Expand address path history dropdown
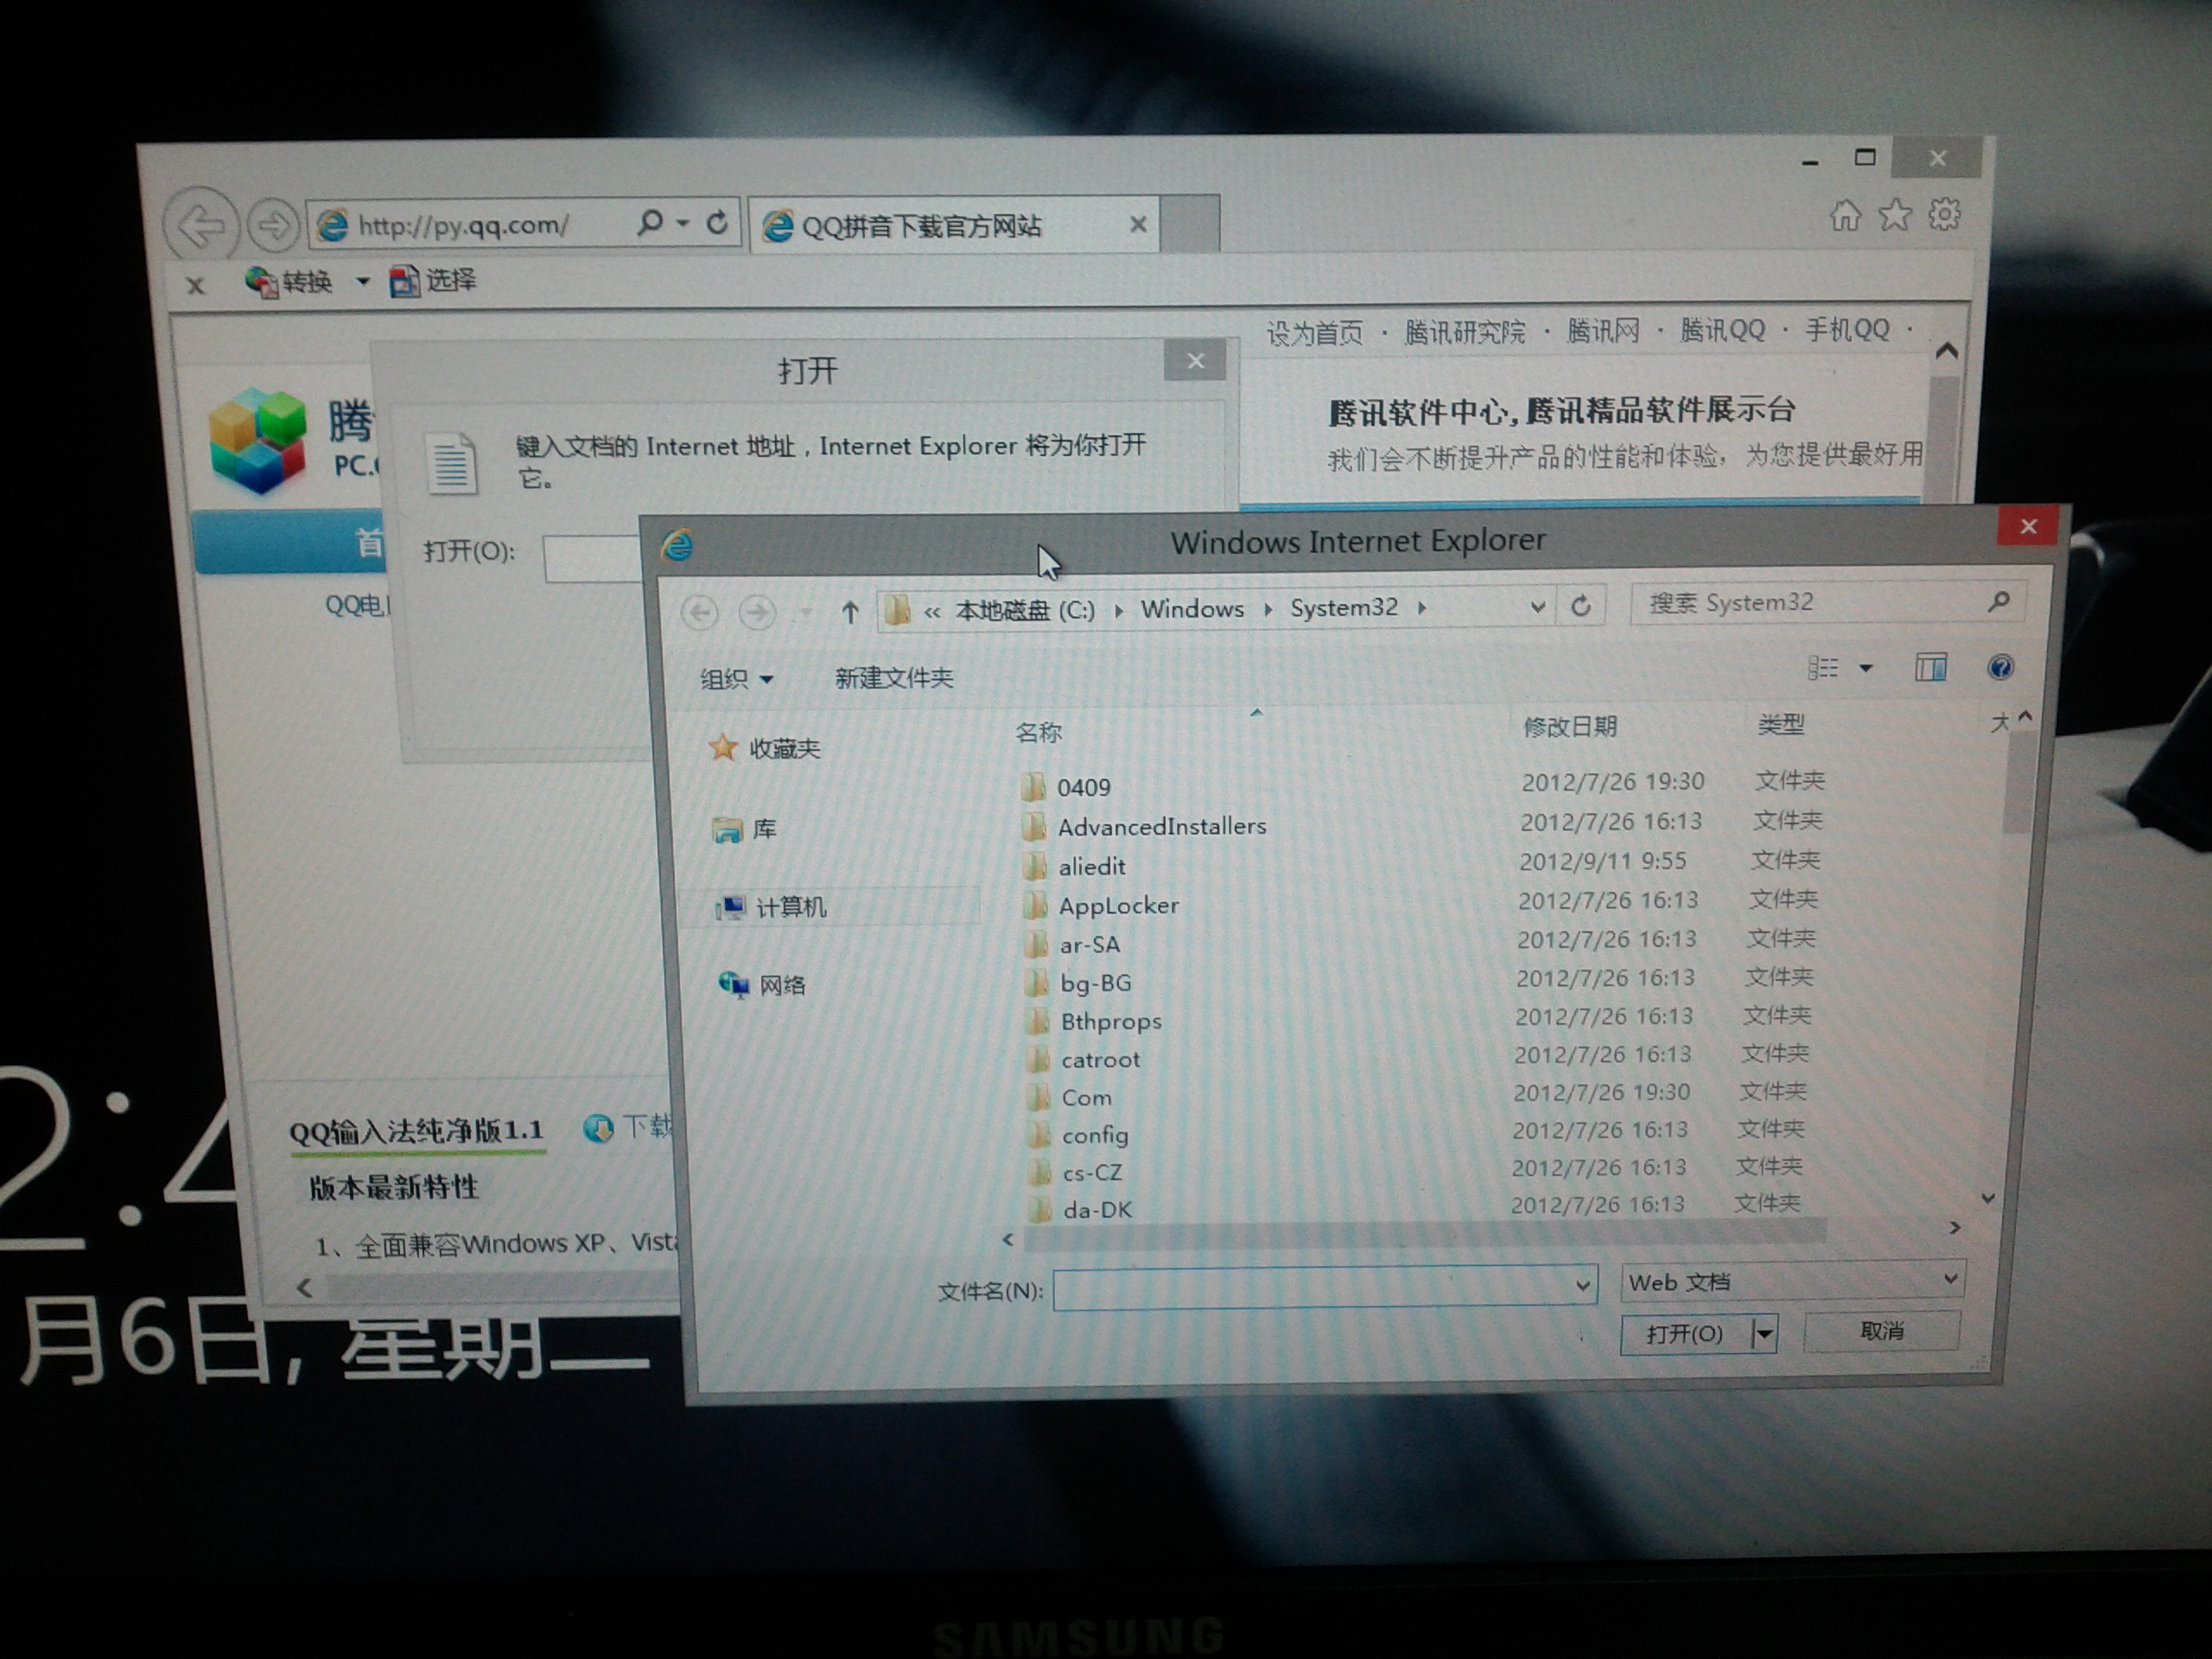This screenshot has width=2212, height=1659. point(1538,607)
